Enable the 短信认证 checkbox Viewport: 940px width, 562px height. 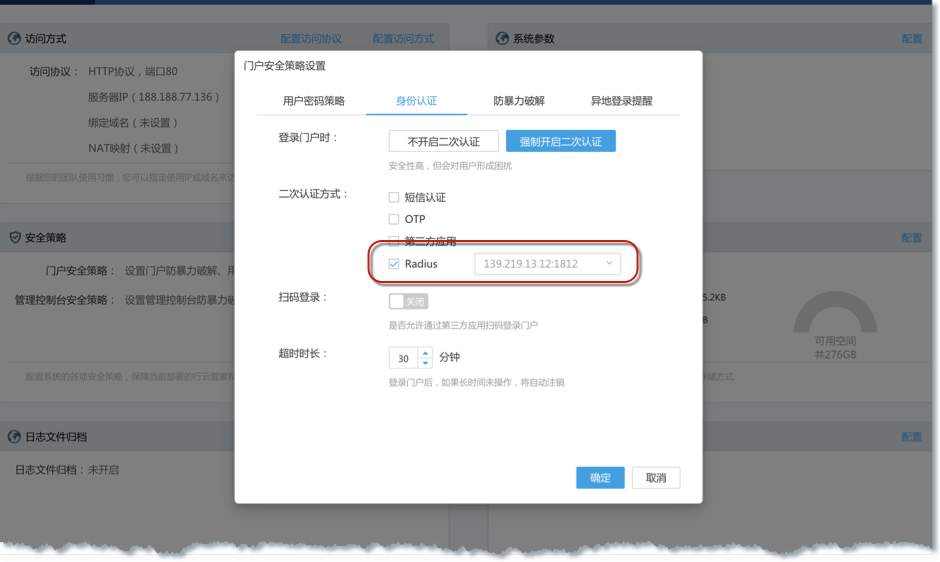[x=394, y=198]
